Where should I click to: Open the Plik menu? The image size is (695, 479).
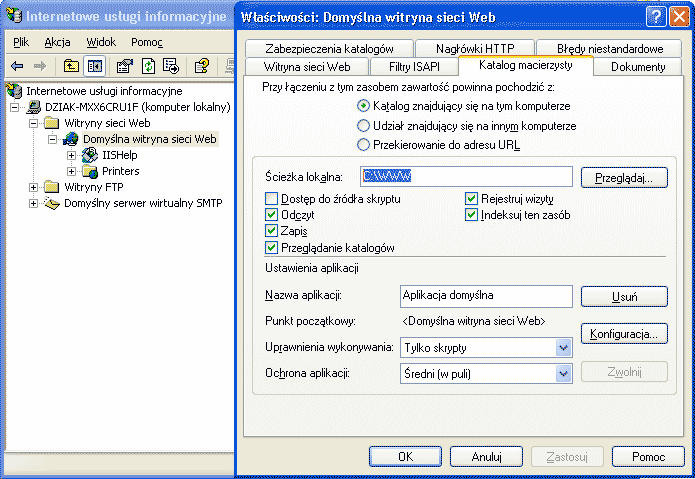(x=21, y=42)
